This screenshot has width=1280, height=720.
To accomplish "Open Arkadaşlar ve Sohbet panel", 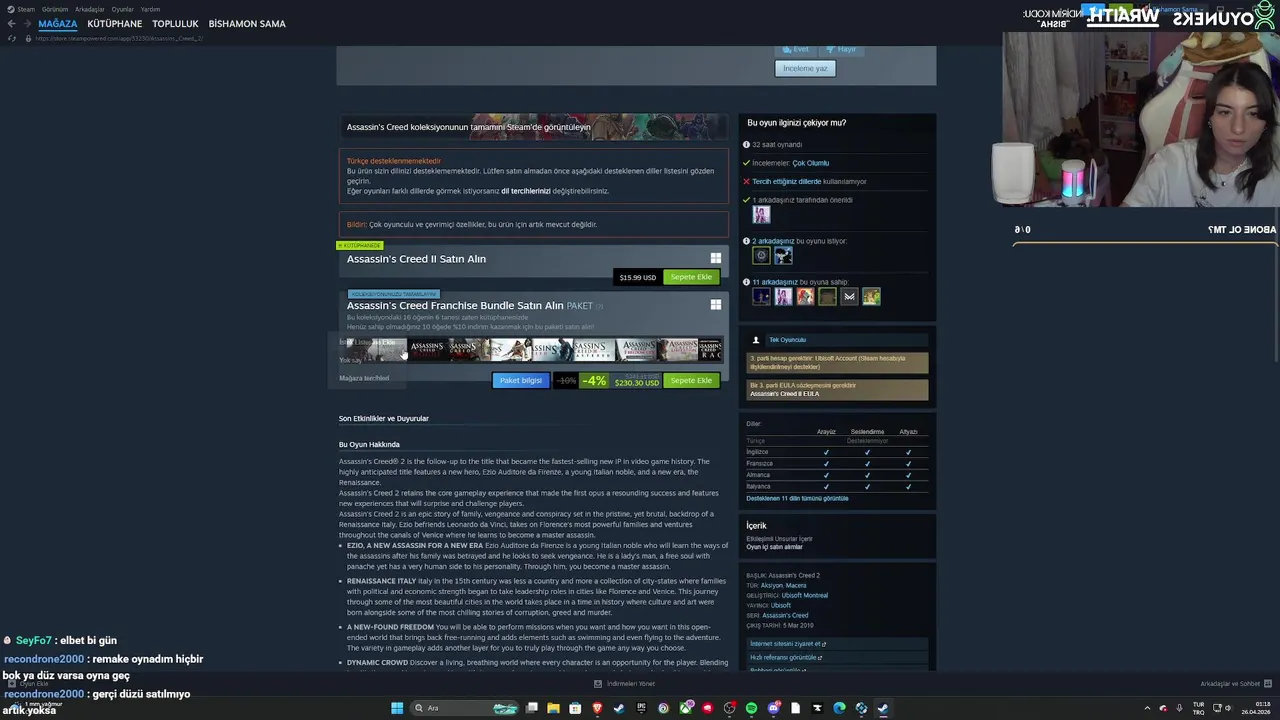I will (1235, 684).
